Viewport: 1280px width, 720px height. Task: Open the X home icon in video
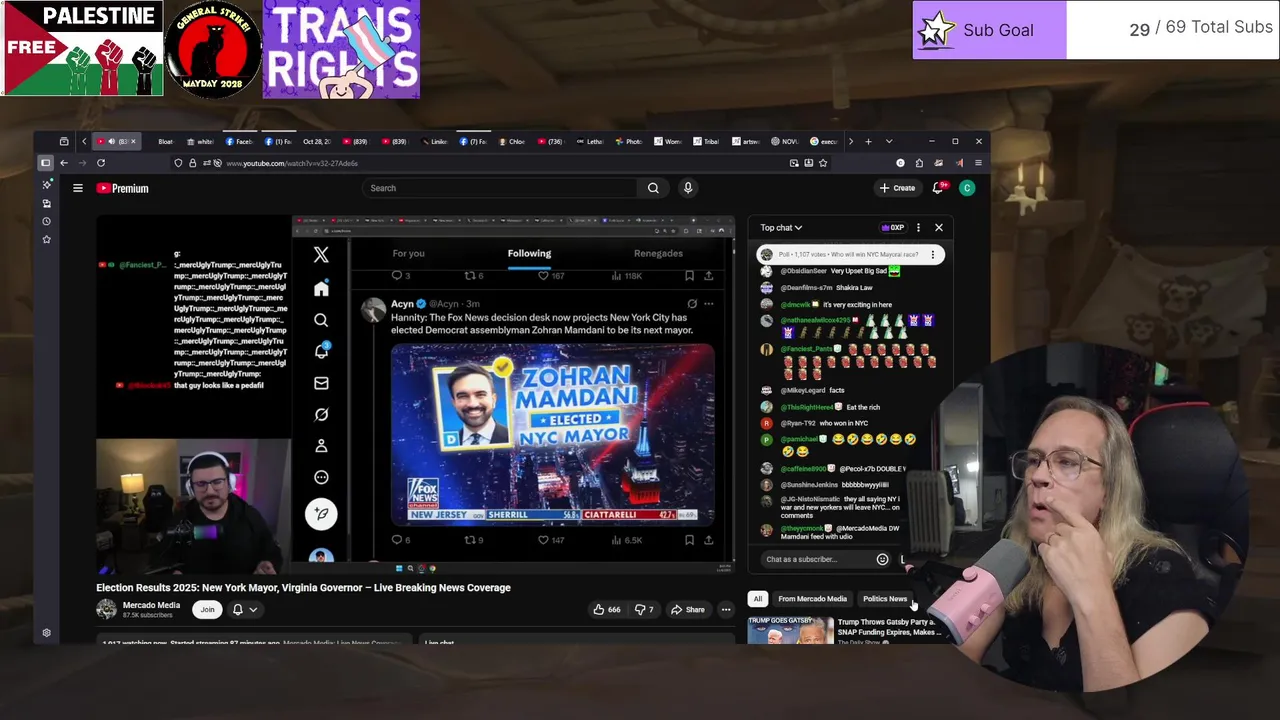pyautogui.click(x=321, y=289)
